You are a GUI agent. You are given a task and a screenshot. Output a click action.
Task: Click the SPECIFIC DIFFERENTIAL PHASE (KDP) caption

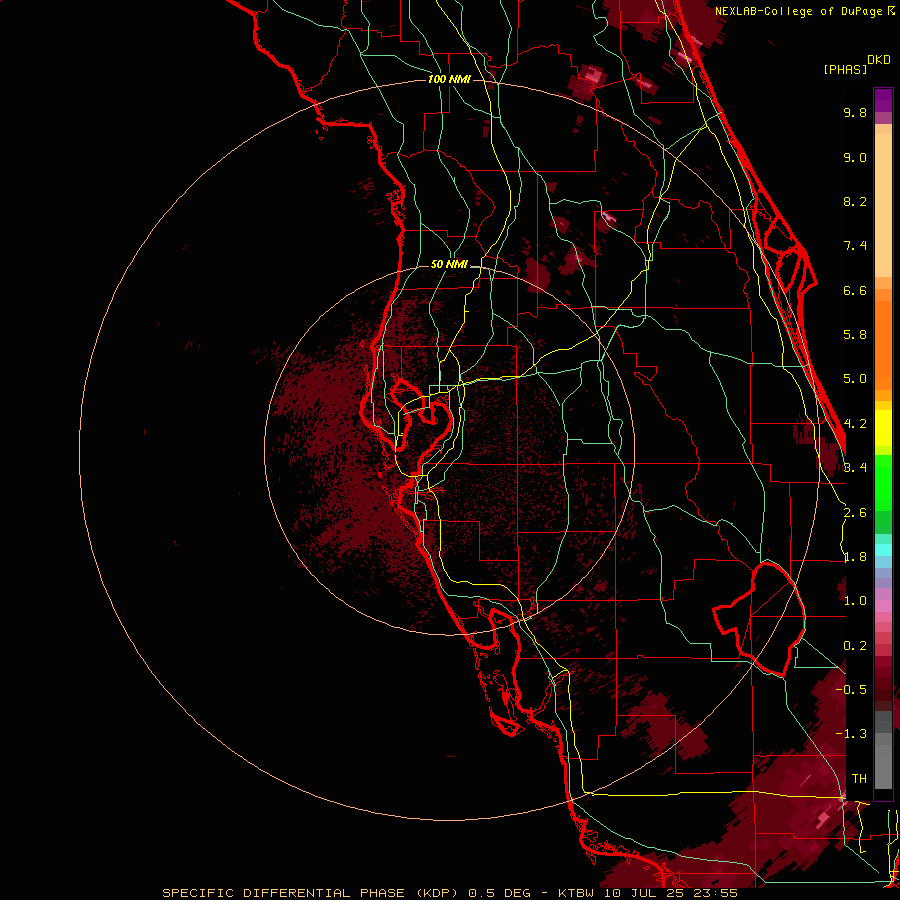click(x=310, y=893)
